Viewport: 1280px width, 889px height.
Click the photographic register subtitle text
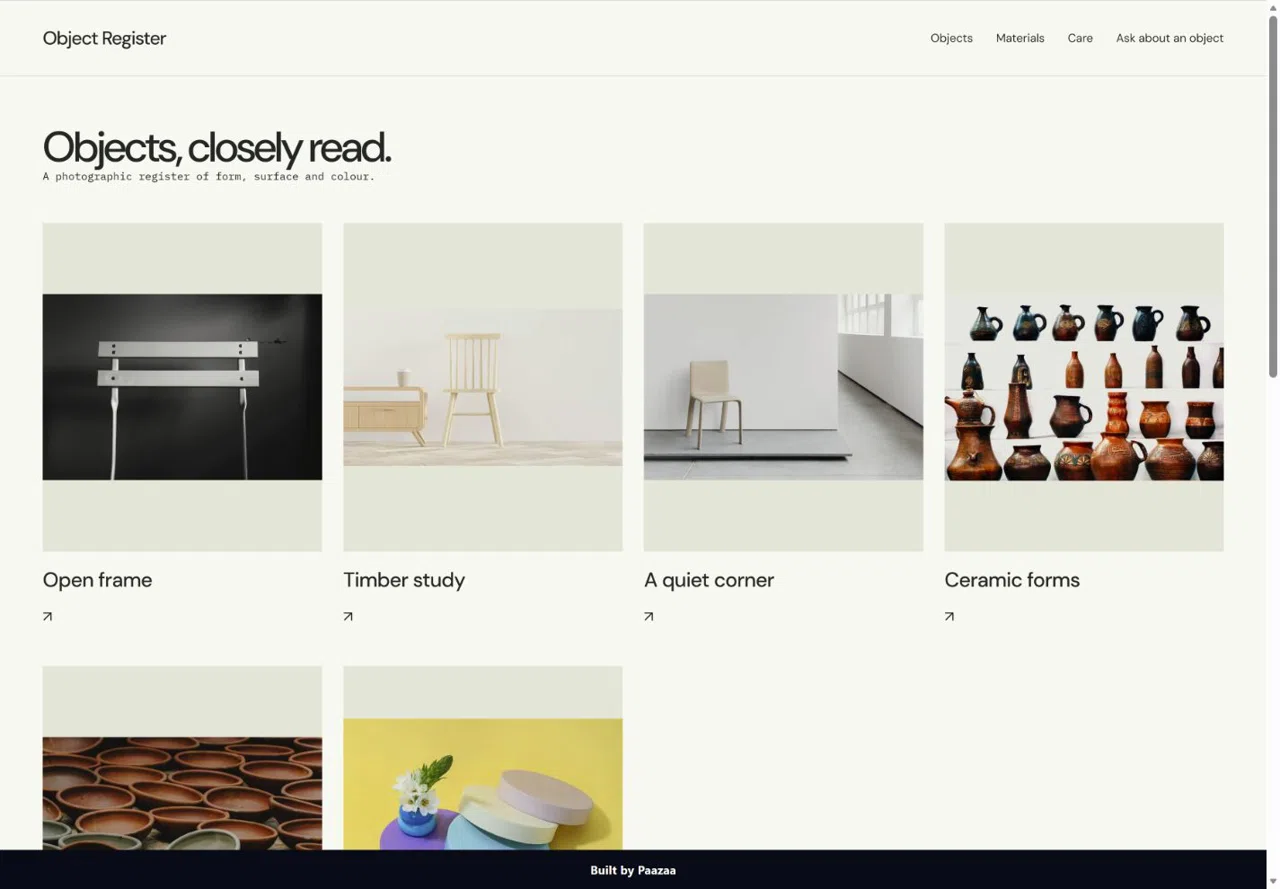[208, 177]
